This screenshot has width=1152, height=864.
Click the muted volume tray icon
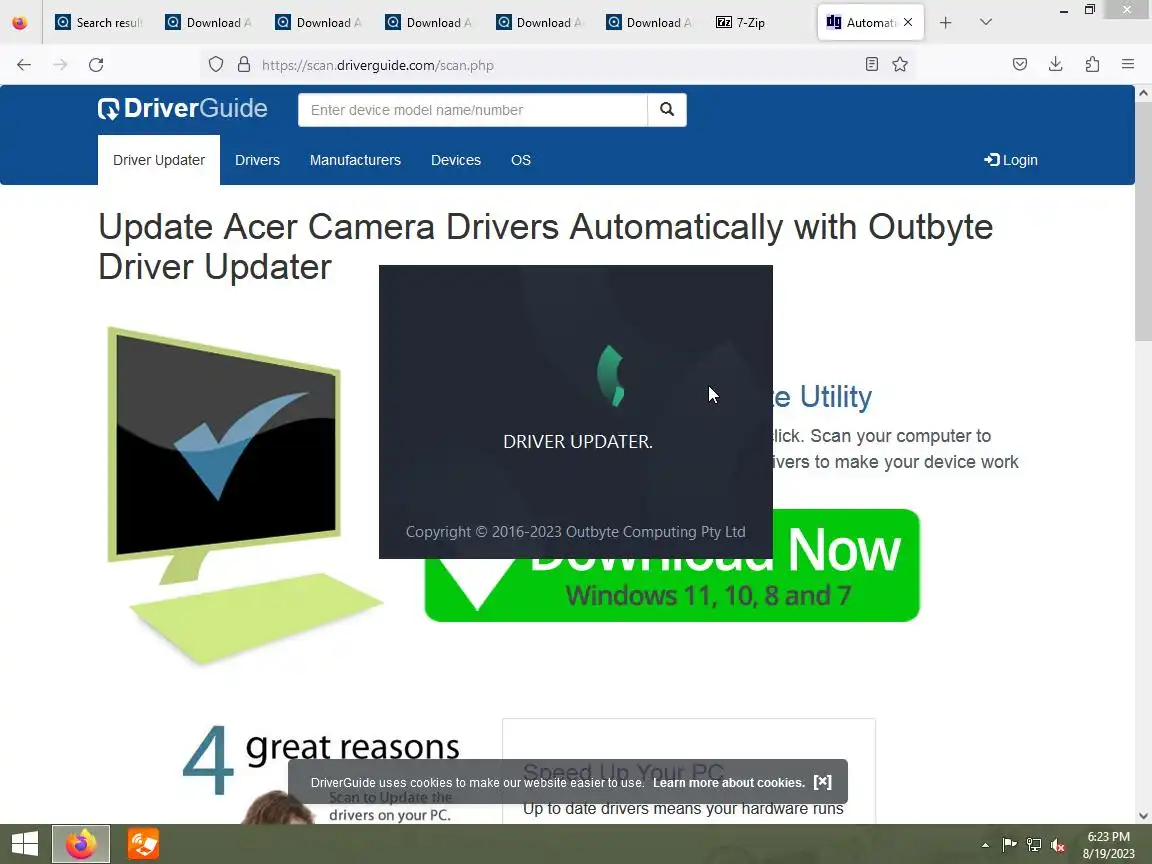[1058, 845]
